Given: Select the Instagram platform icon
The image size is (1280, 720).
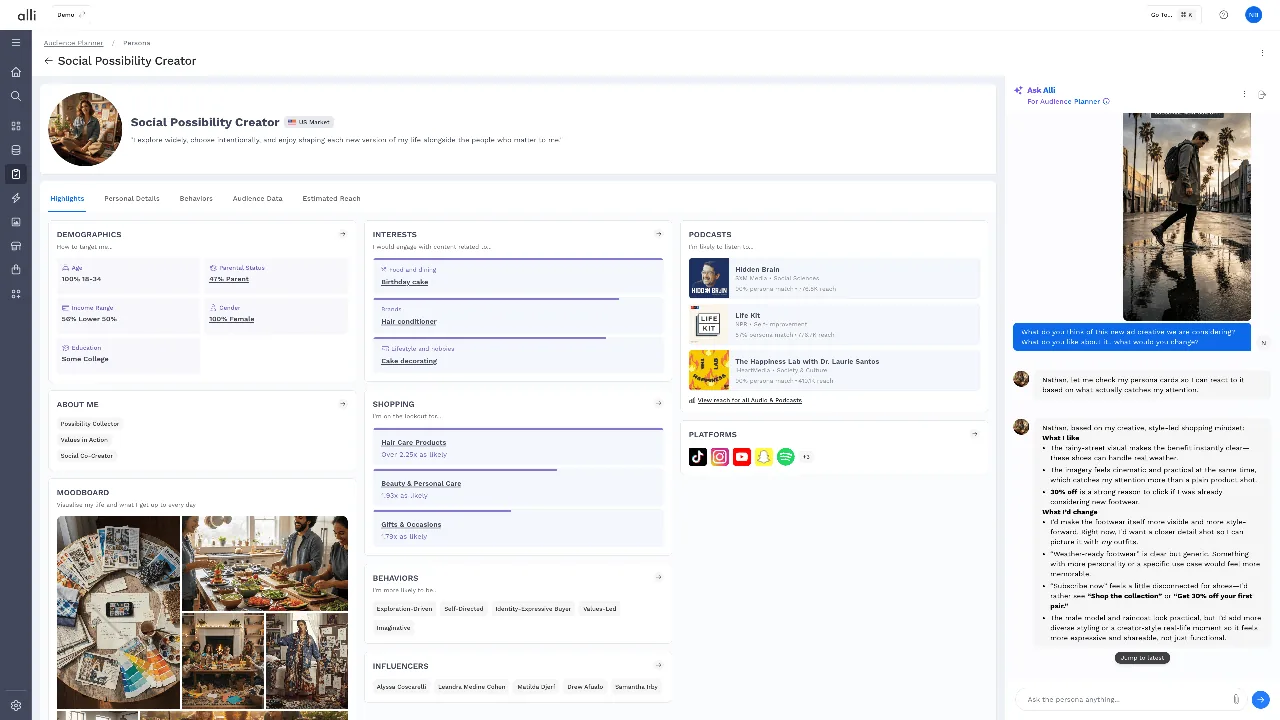Looking at the screenshot, I should click(x=720, y=457).
